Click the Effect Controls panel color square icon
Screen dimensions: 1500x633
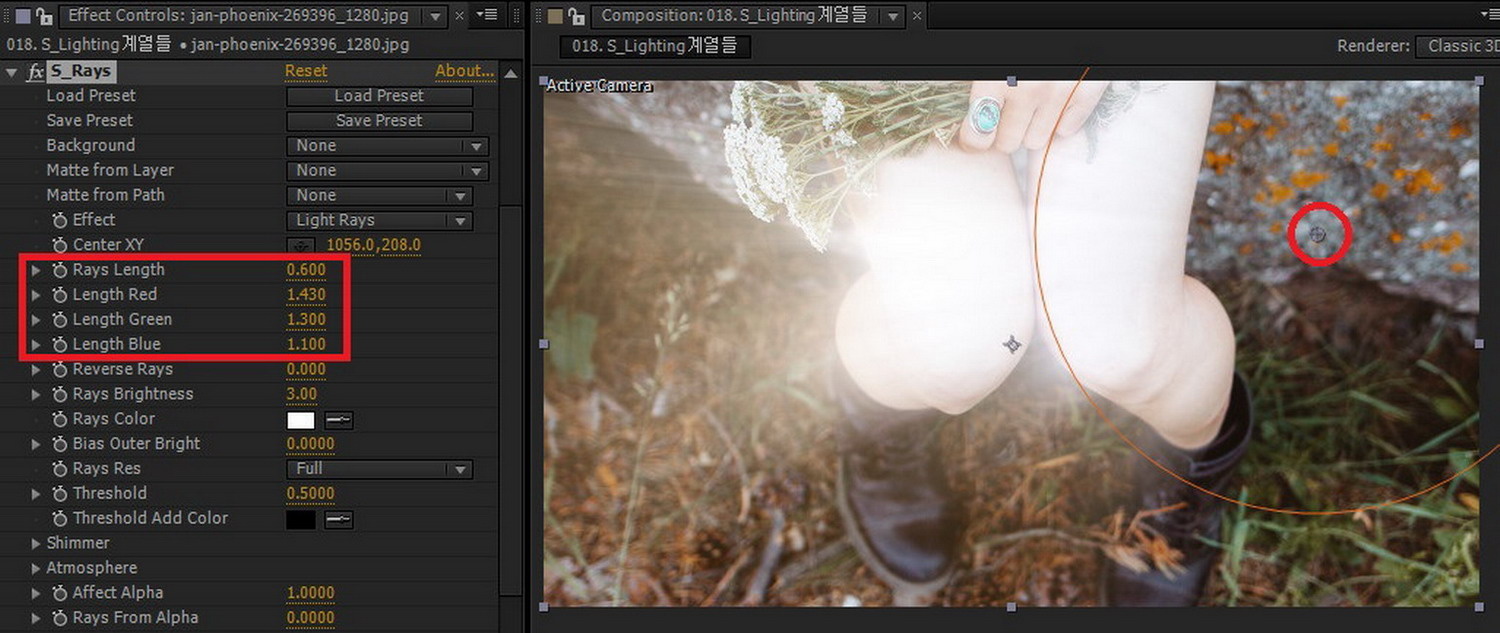(x=24, y=16)
